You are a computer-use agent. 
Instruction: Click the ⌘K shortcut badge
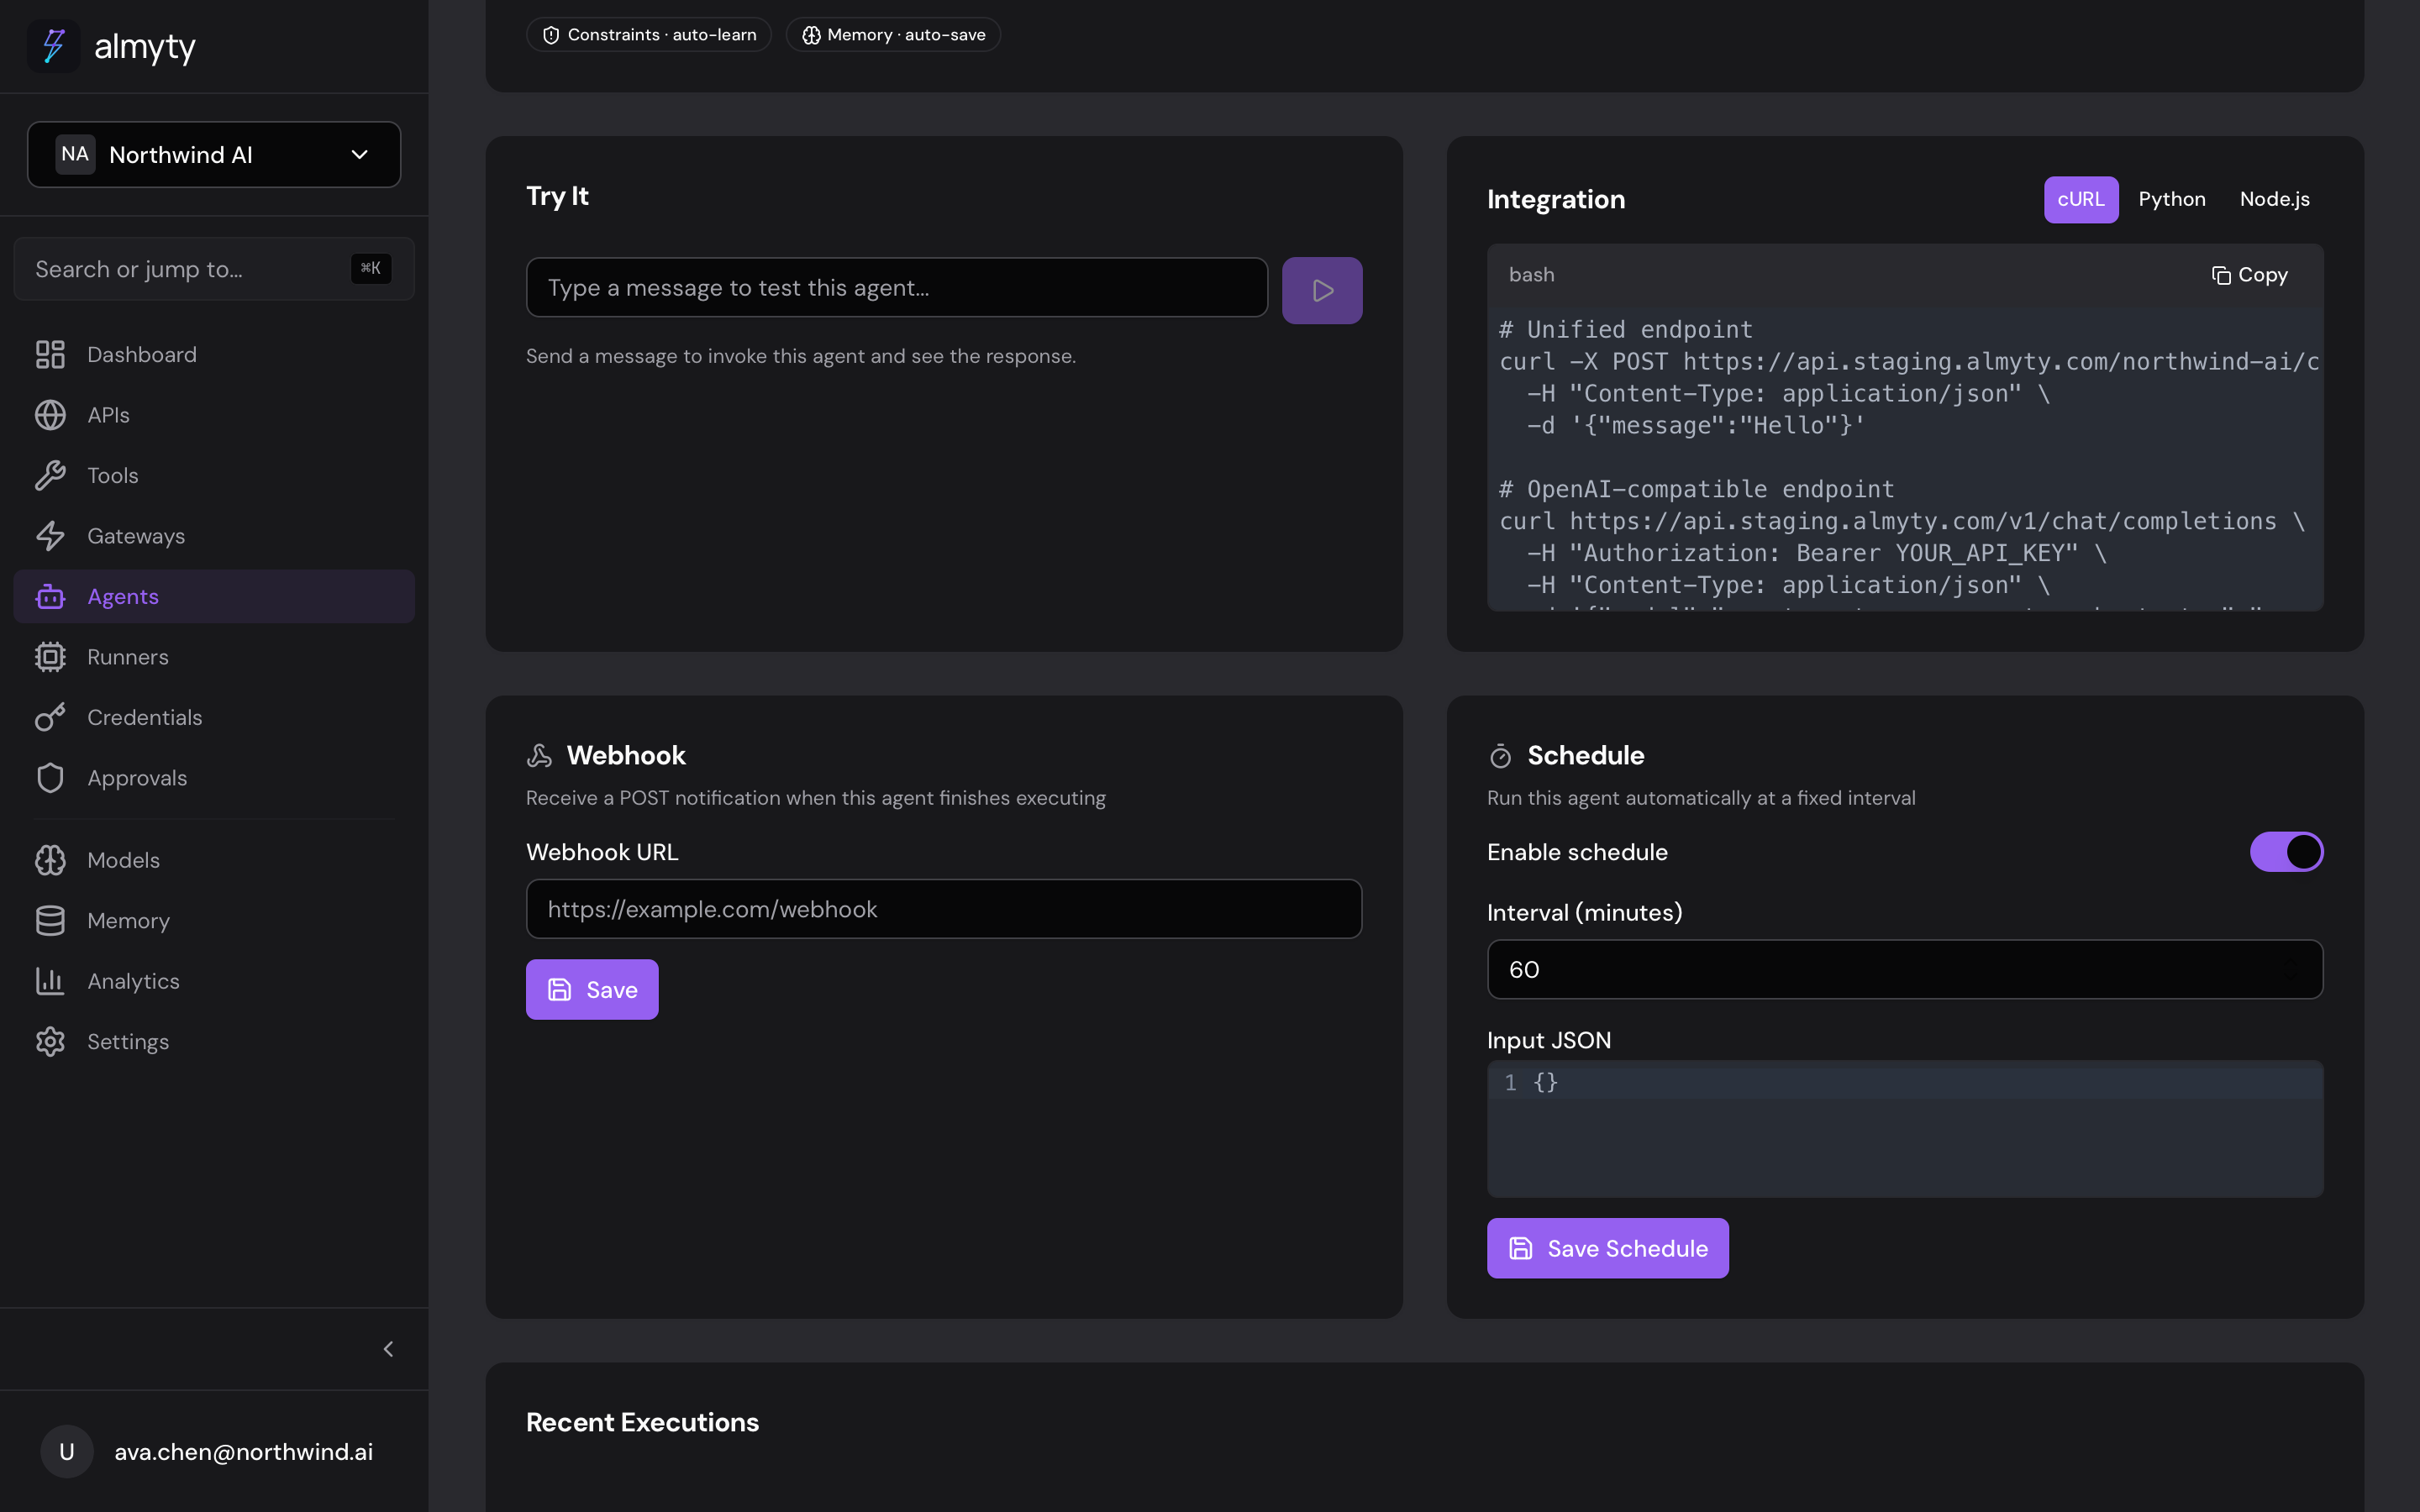point(371,268)
